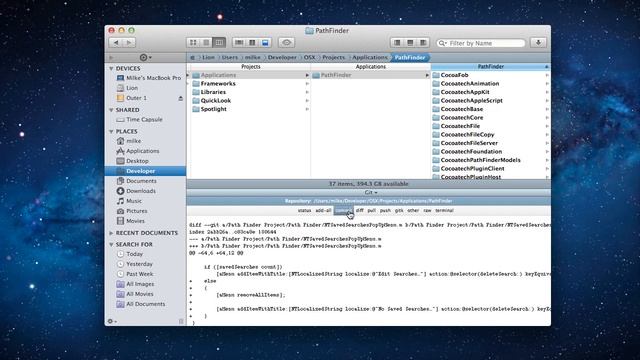Search for Past Week files

(135, 274)
